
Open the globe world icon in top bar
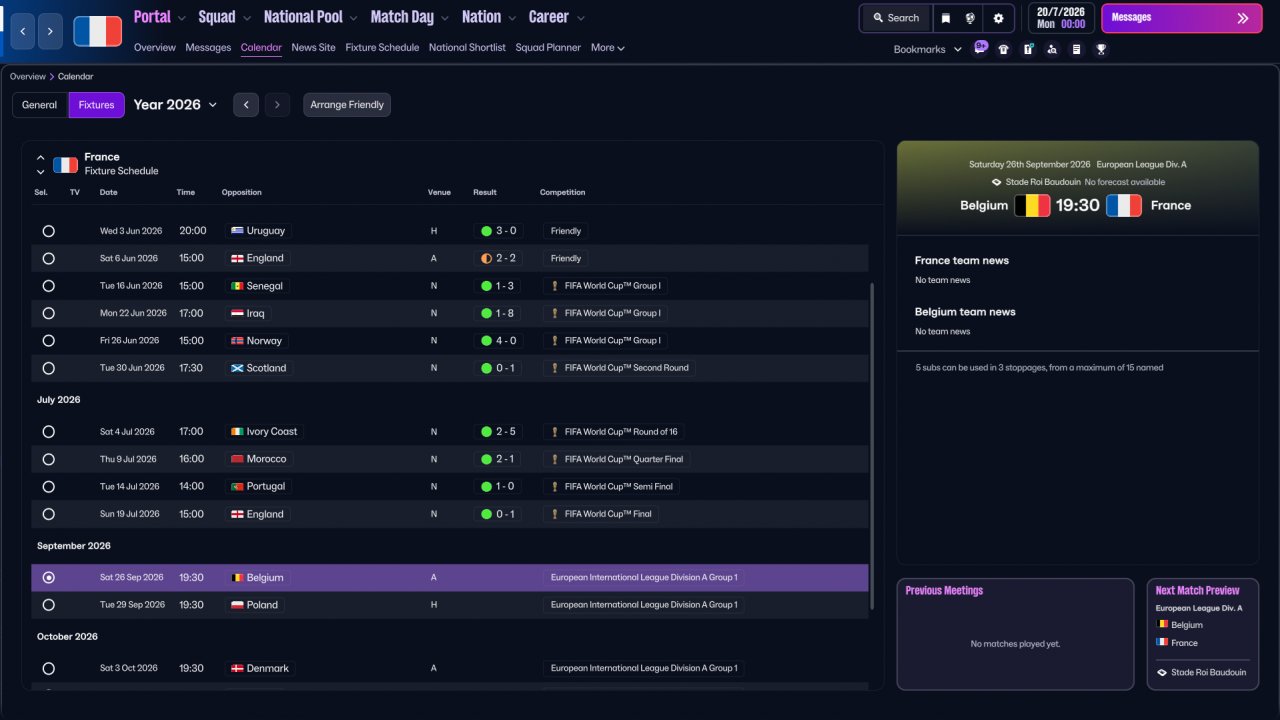click(970, 18)
